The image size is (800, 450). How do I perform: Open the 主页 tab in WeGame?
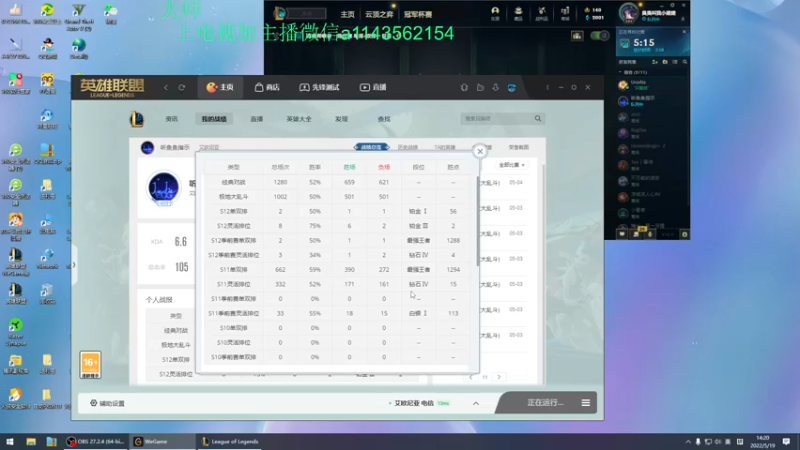coord(220,87)
